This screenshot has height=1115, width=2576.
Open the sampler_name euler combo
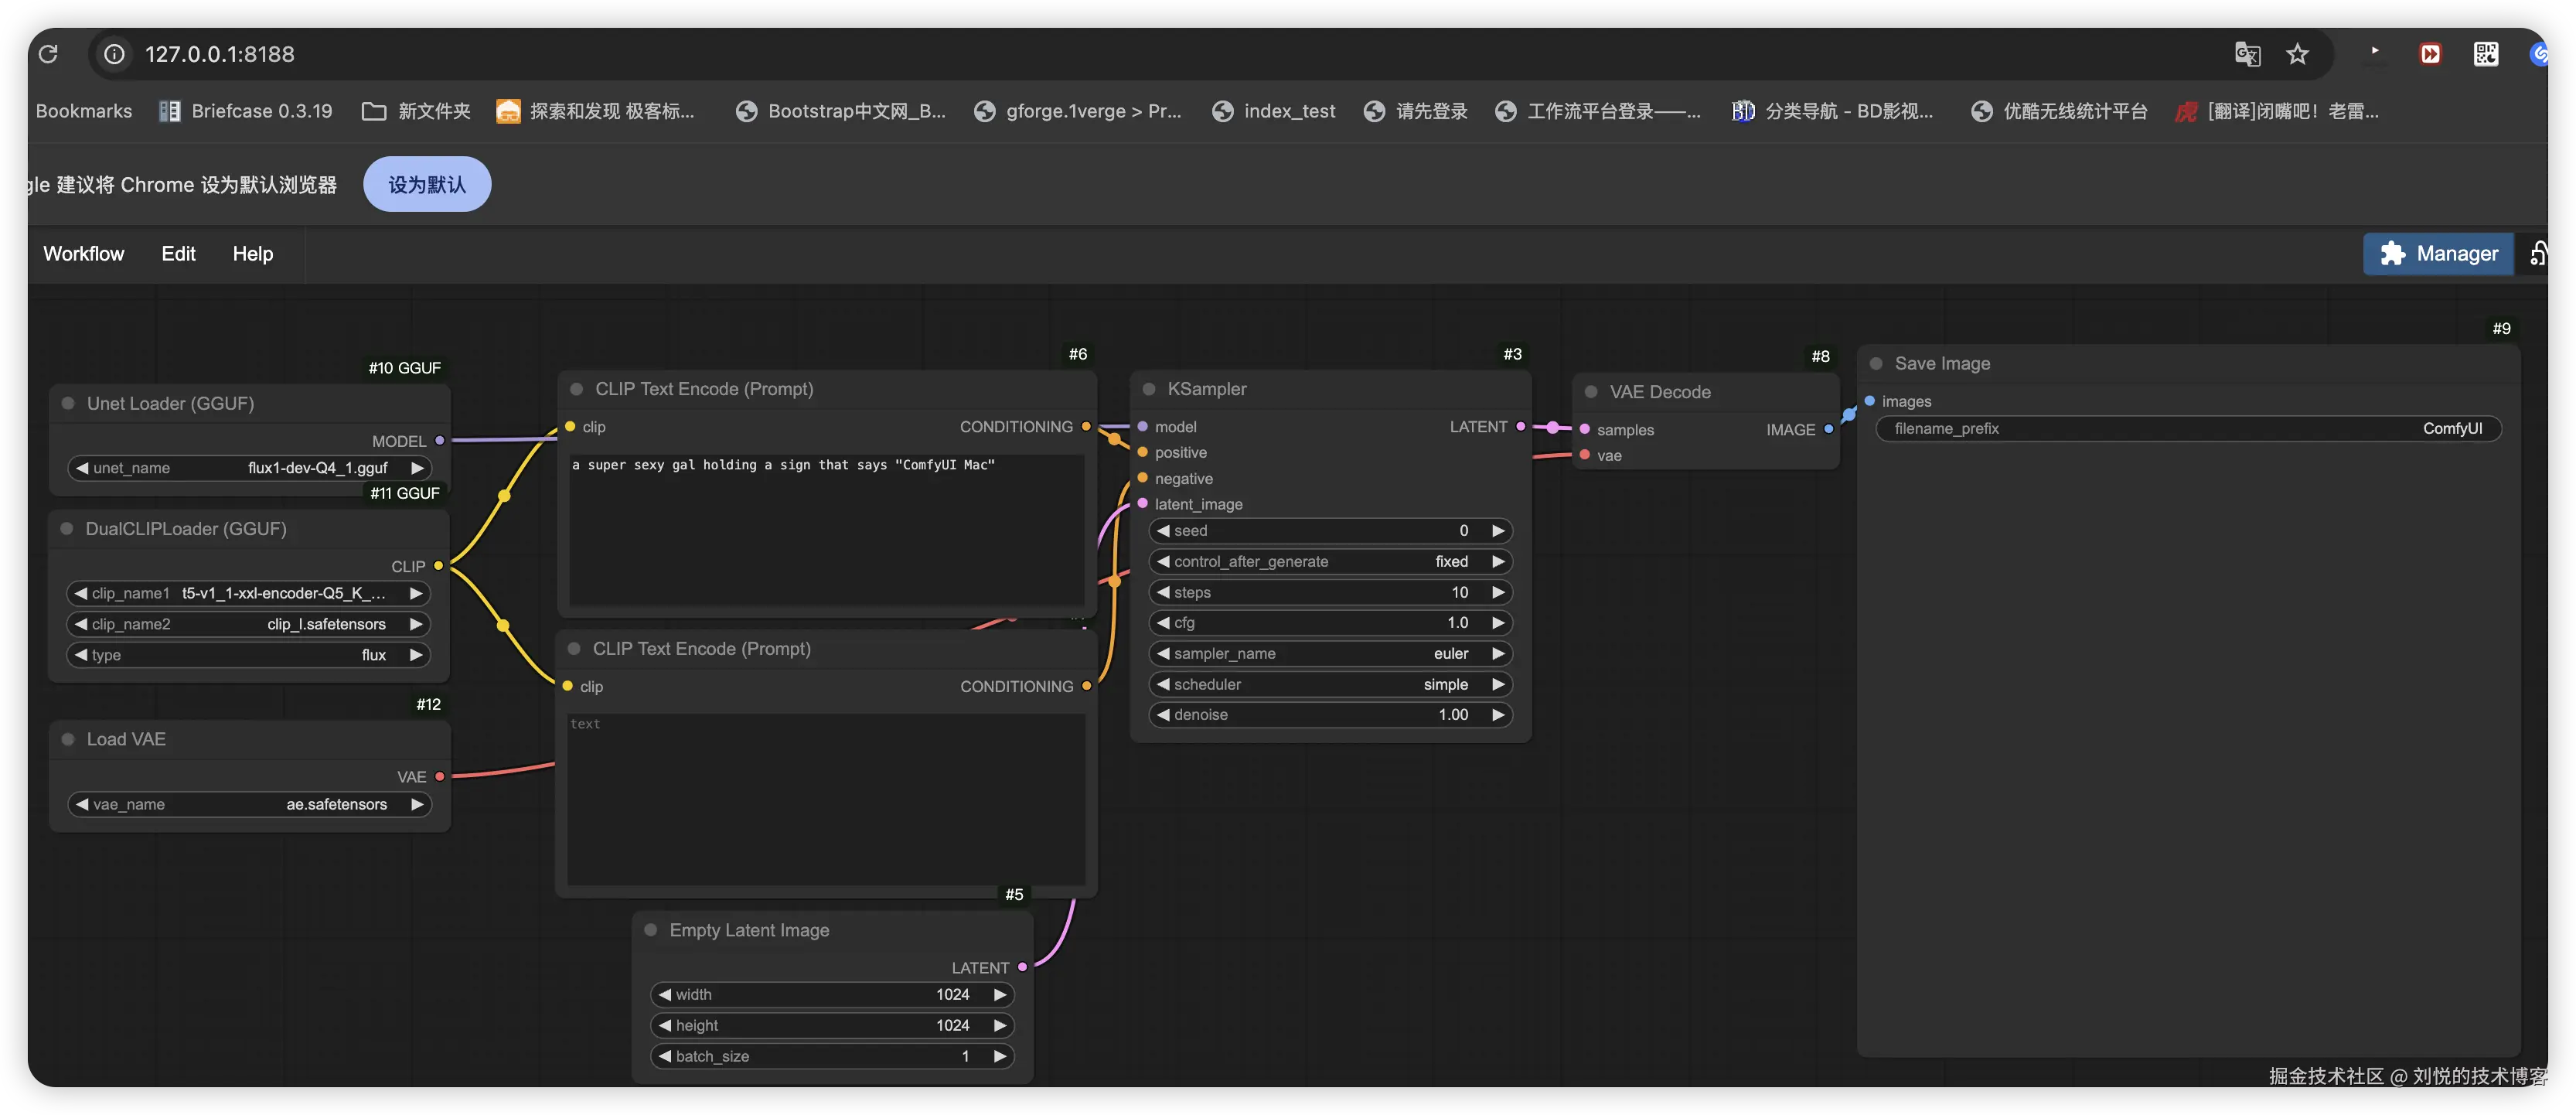coord(1329,654)
